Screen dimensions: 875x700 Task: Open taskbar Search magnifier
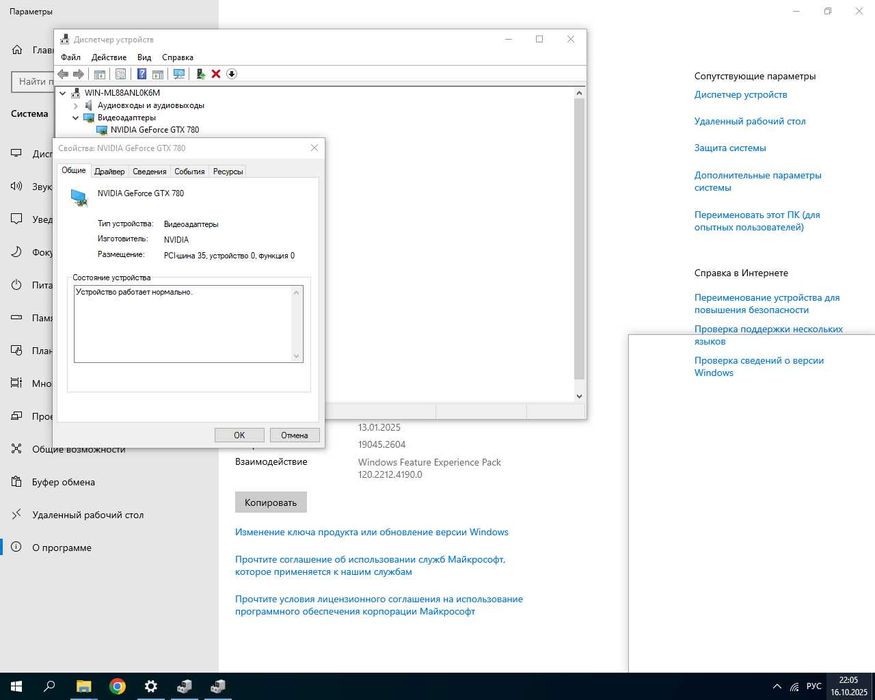tap(49, 686)
